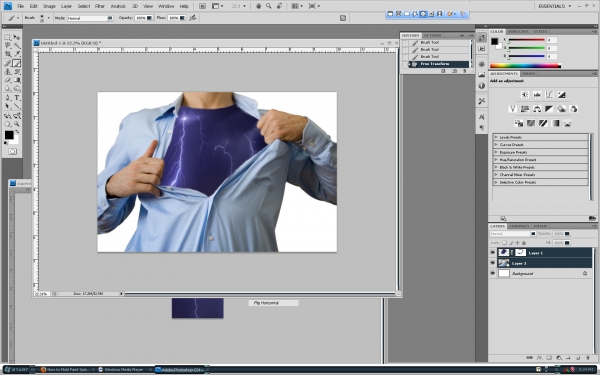Select the Type tool
This screenshot has height=375, width=600.
pyautogui.click(x=17, y=98)
